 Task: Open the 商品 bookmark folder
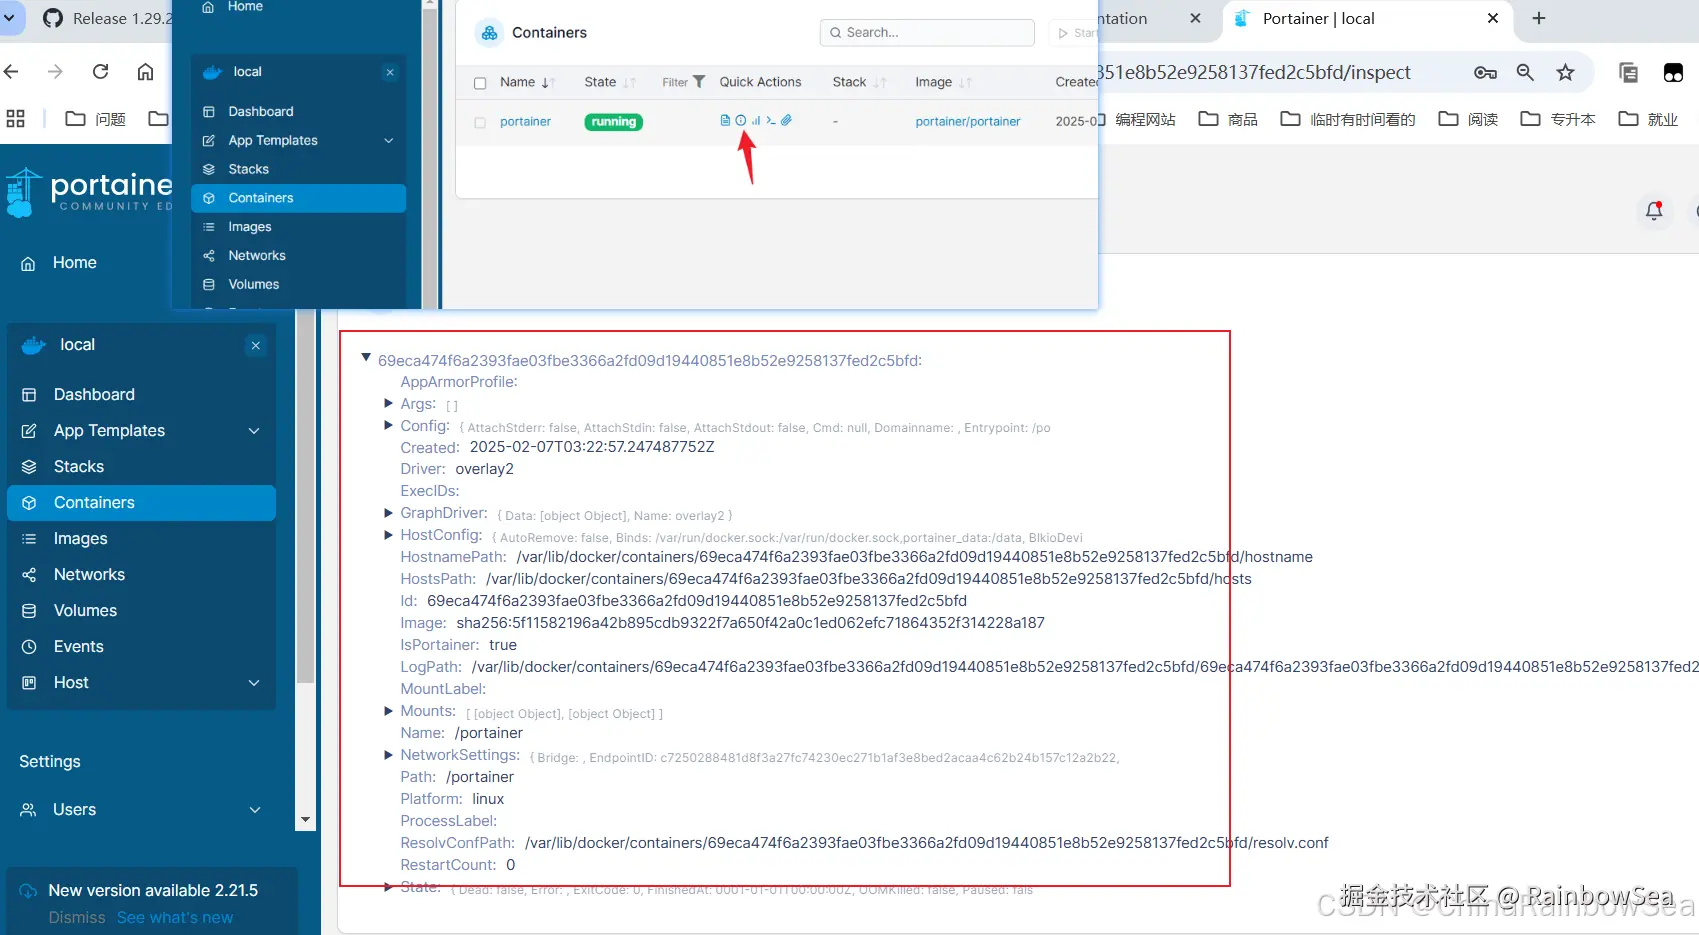pos(1228,119)
